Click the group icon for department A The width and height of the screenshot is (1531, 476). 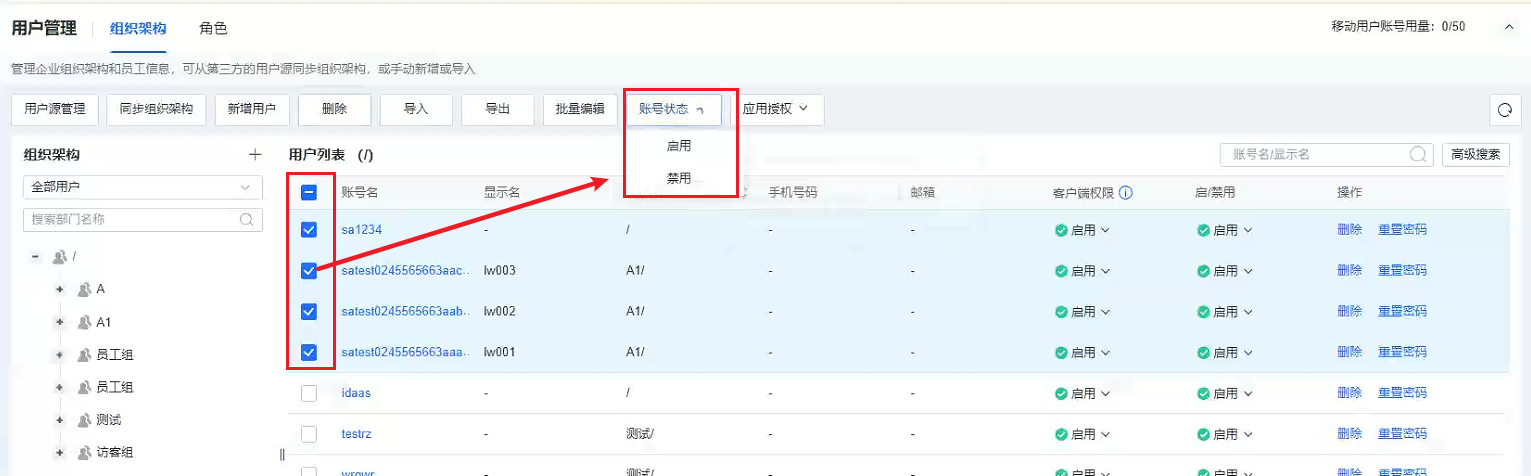pos(84,289)
